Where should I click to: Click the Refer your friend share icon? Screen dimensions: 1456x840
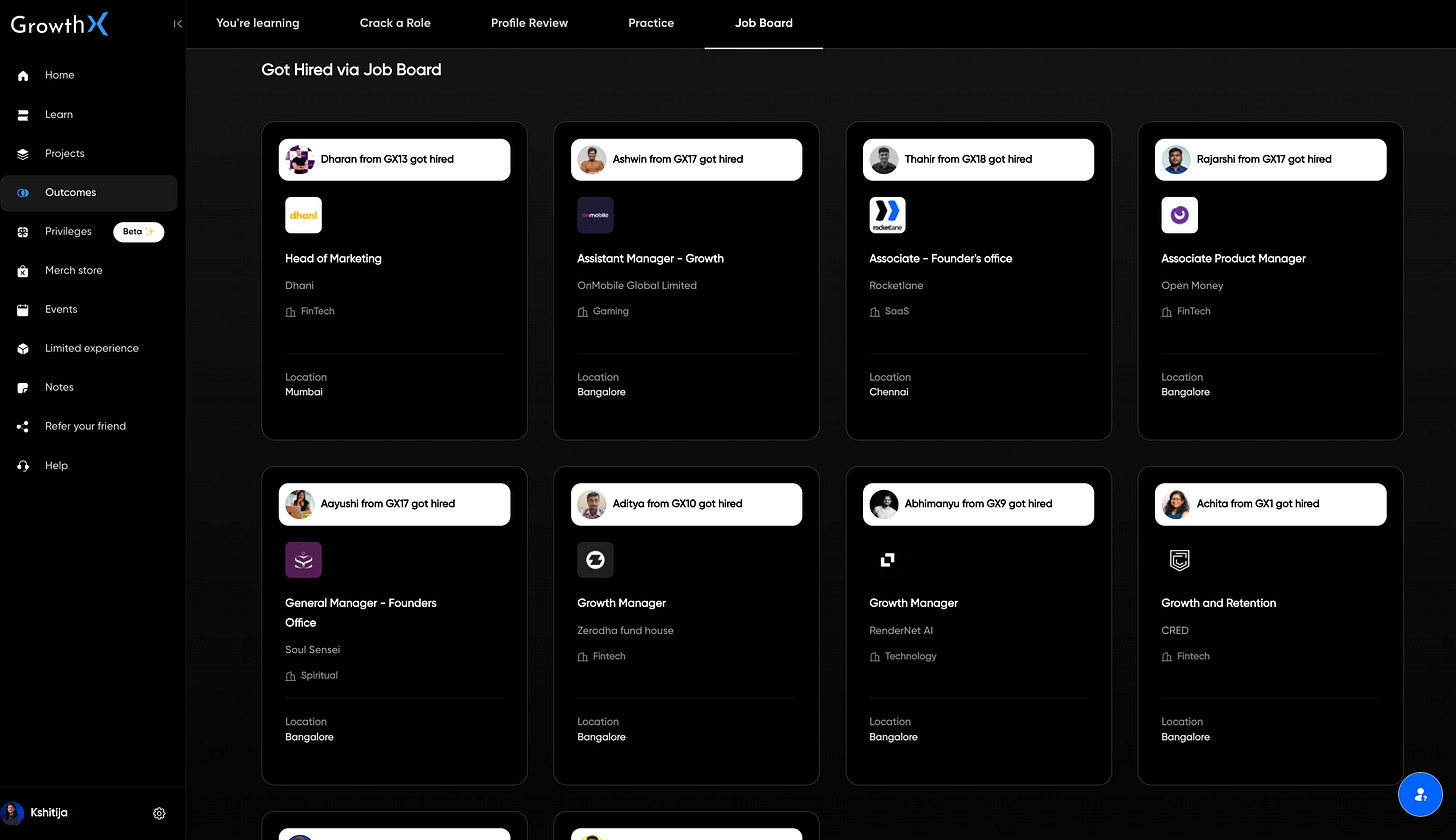click(23, 427)
